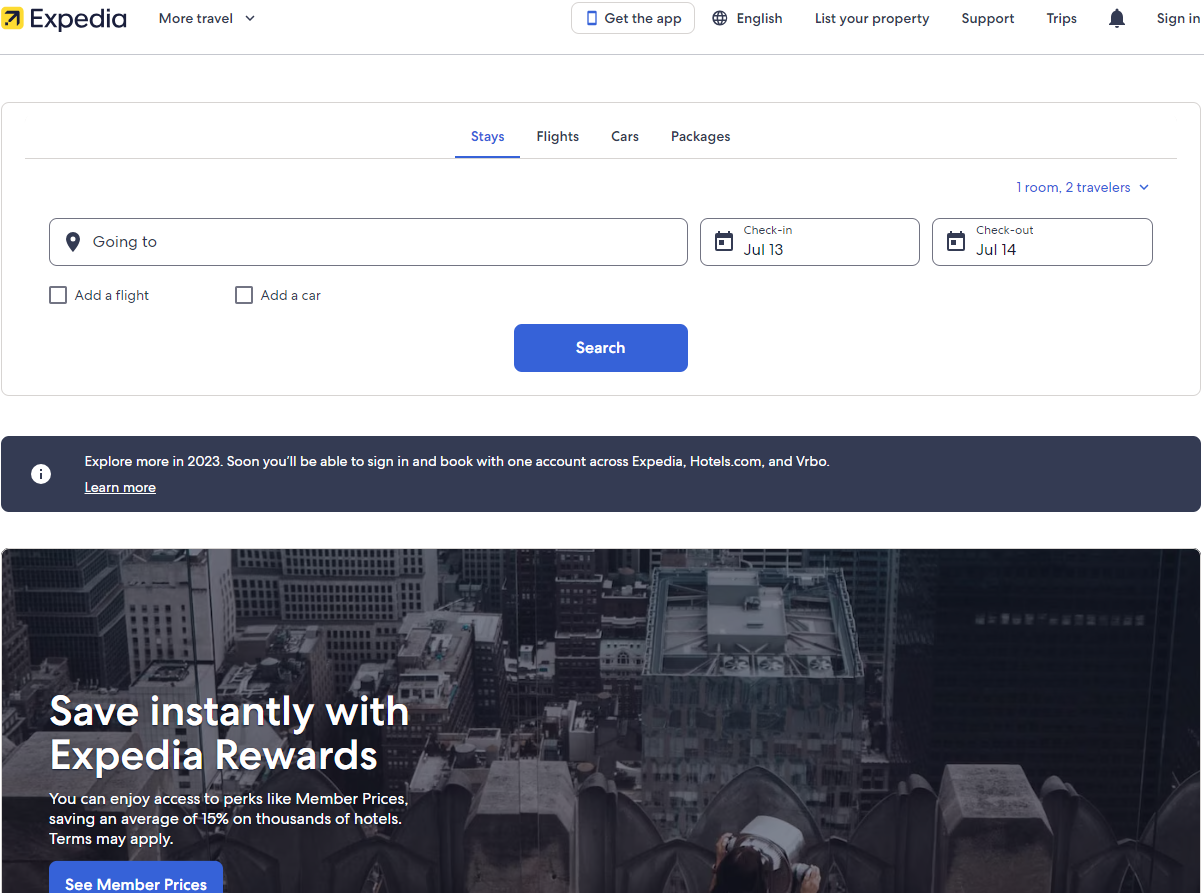Click the Sign in link

pos(1179,18)
